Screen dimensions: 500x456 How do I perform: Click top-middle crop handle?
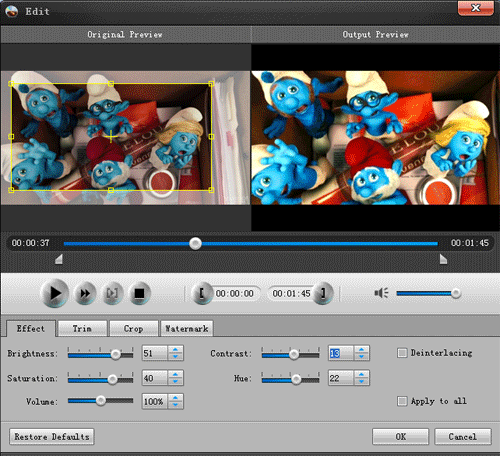pos(111,84)
